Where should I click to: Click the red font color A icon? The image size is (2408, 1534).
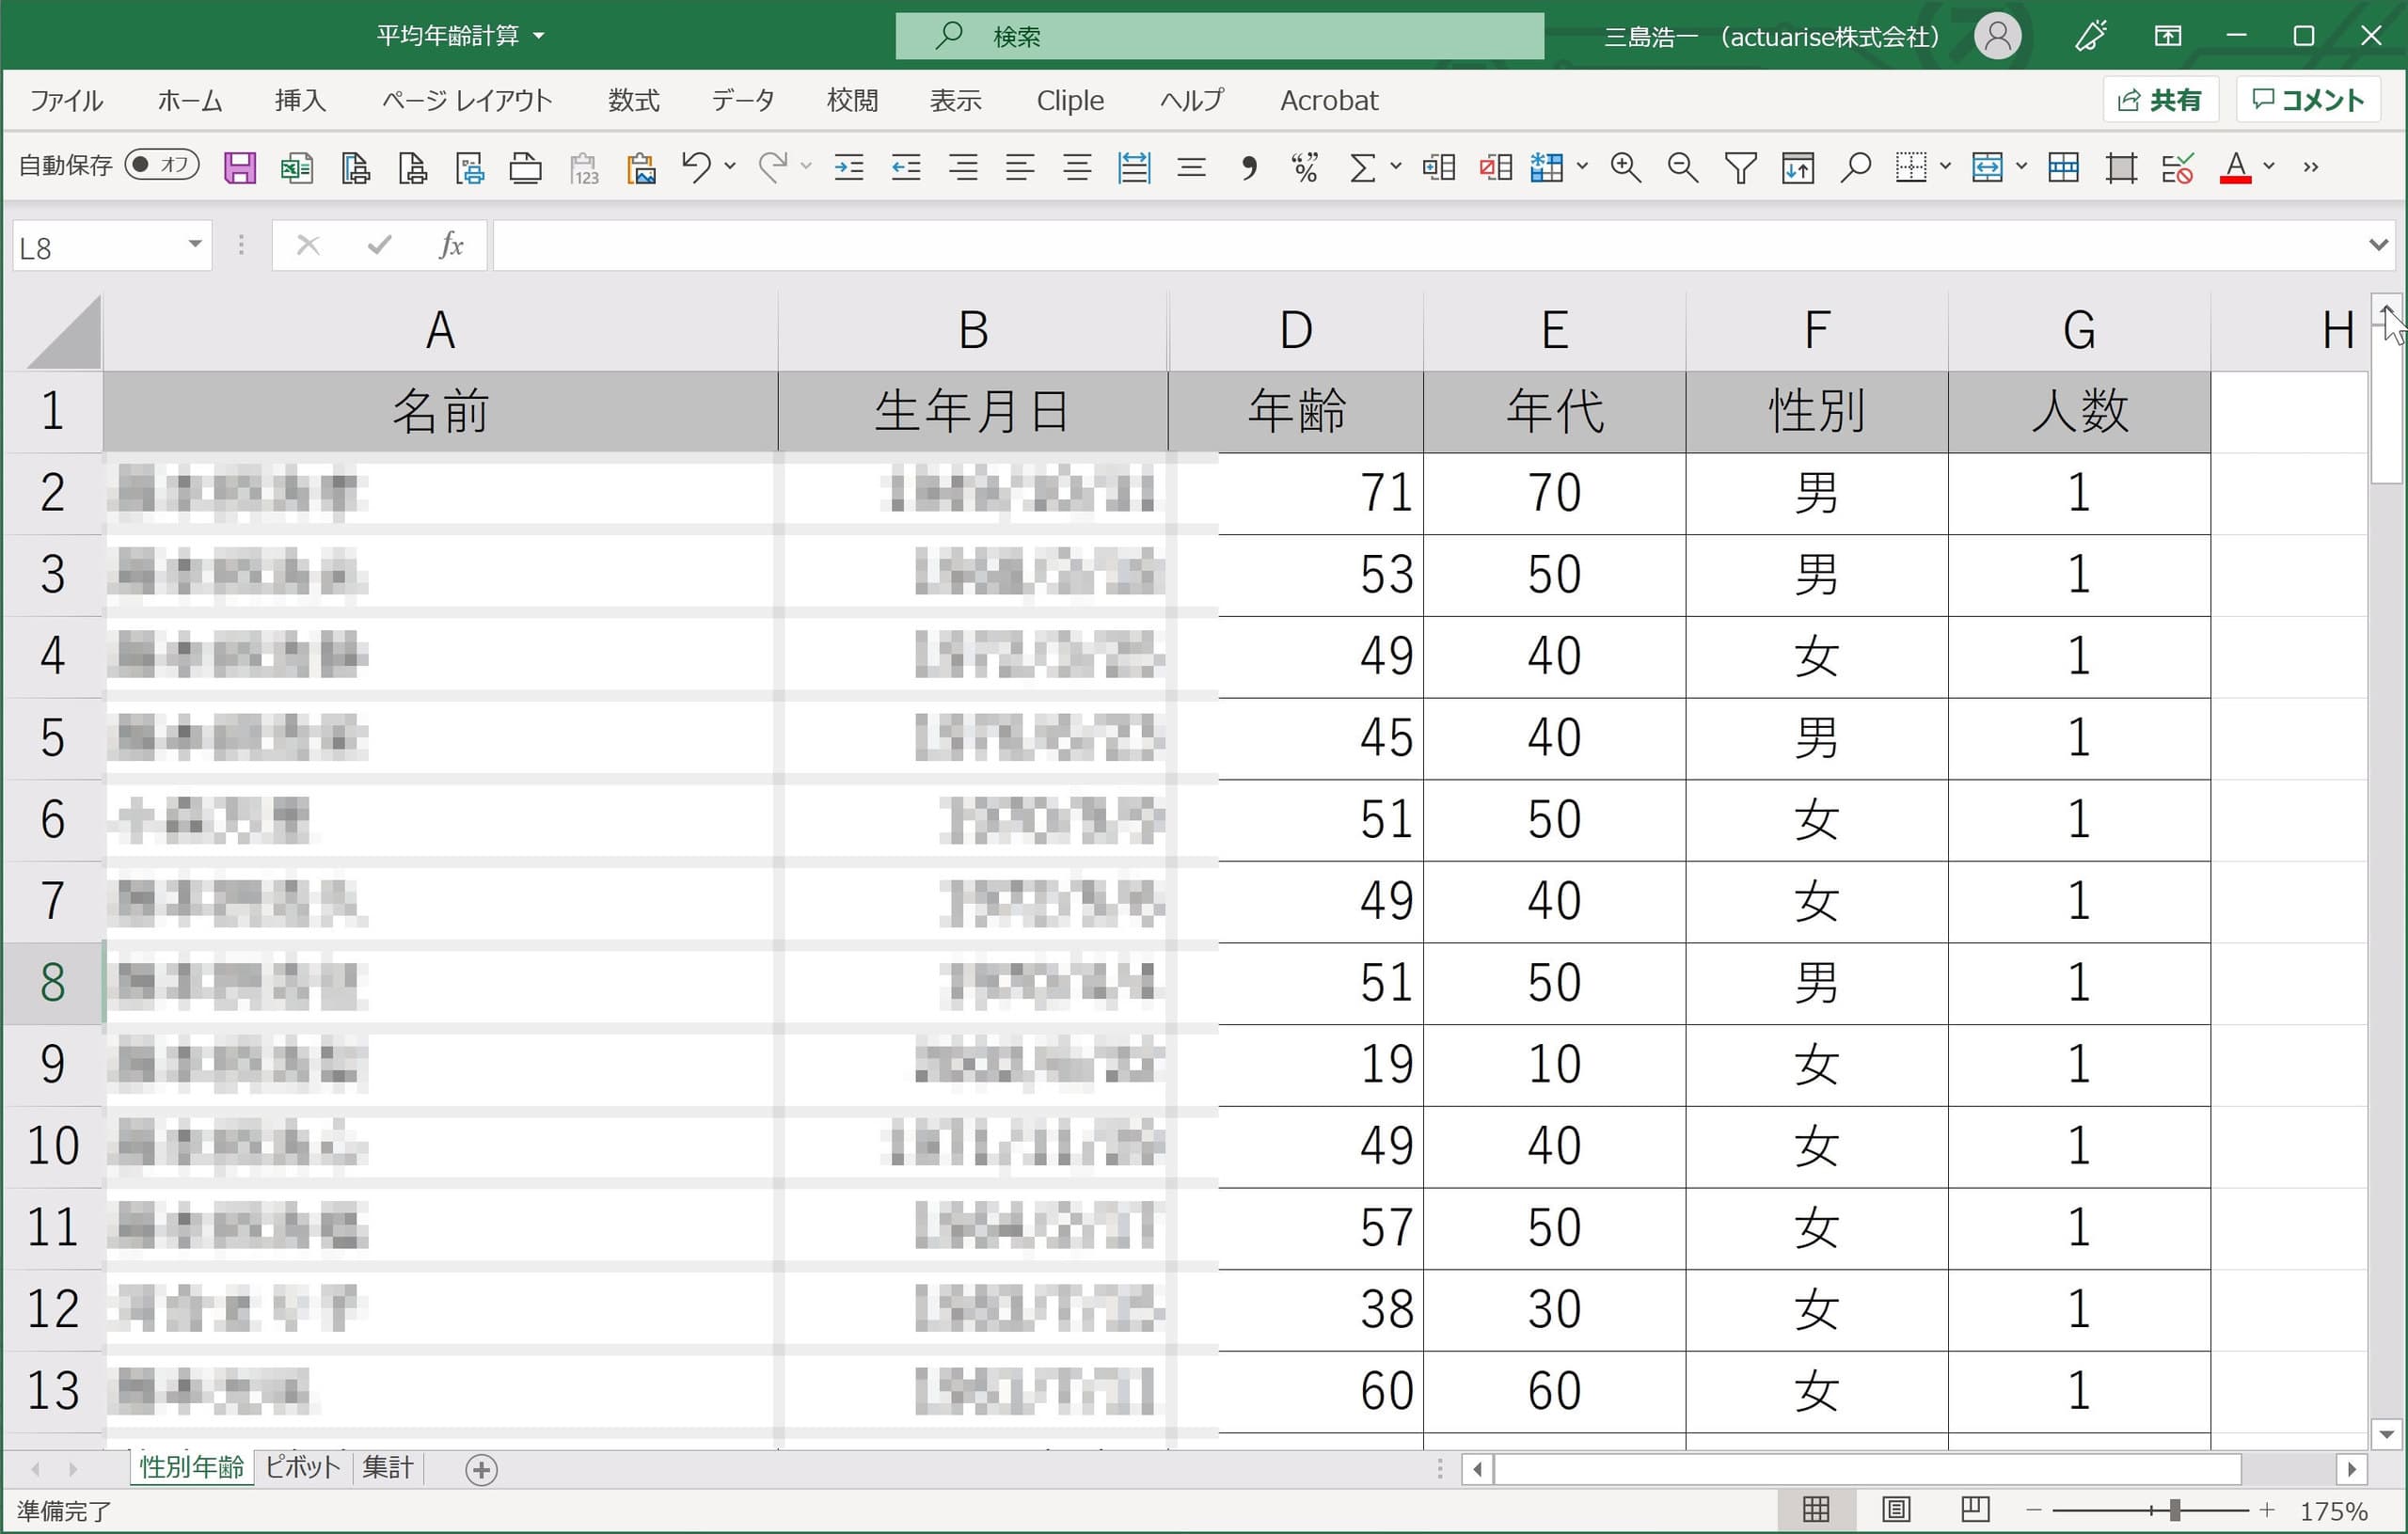[x=2234, y=167]
